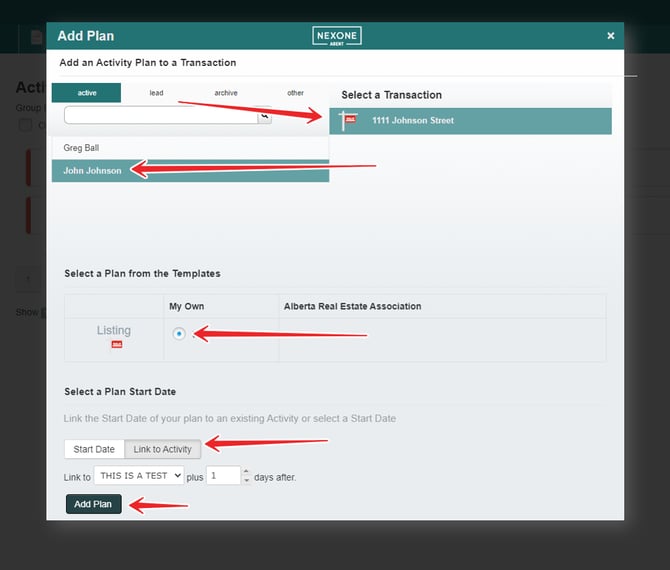
Task: Click the Listing sale sign icon
Action: (116, 345)
